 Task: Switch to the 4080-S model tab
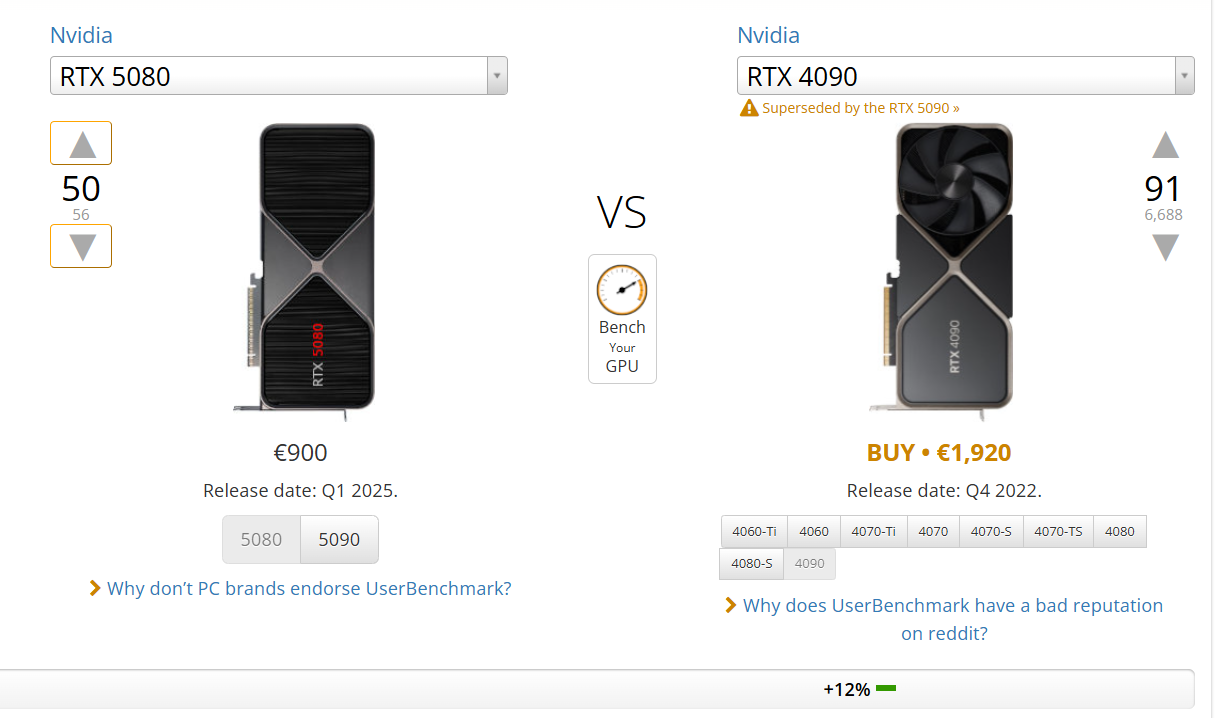751,564
